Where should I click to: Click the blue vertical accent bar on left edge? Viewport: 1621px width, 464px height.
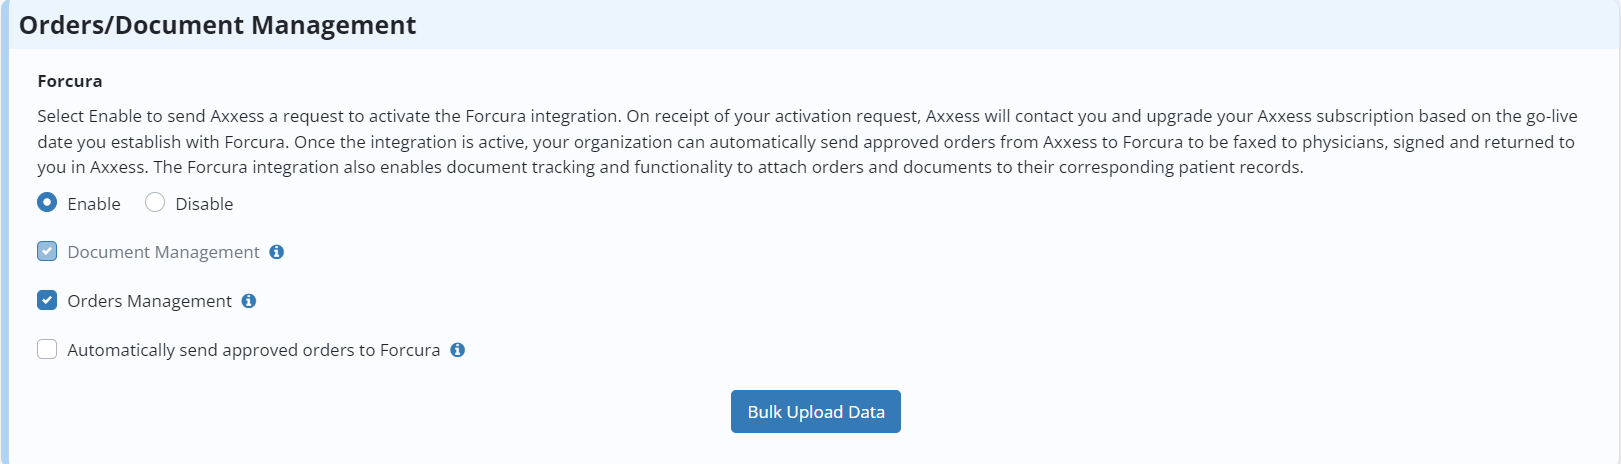[4, 232]
